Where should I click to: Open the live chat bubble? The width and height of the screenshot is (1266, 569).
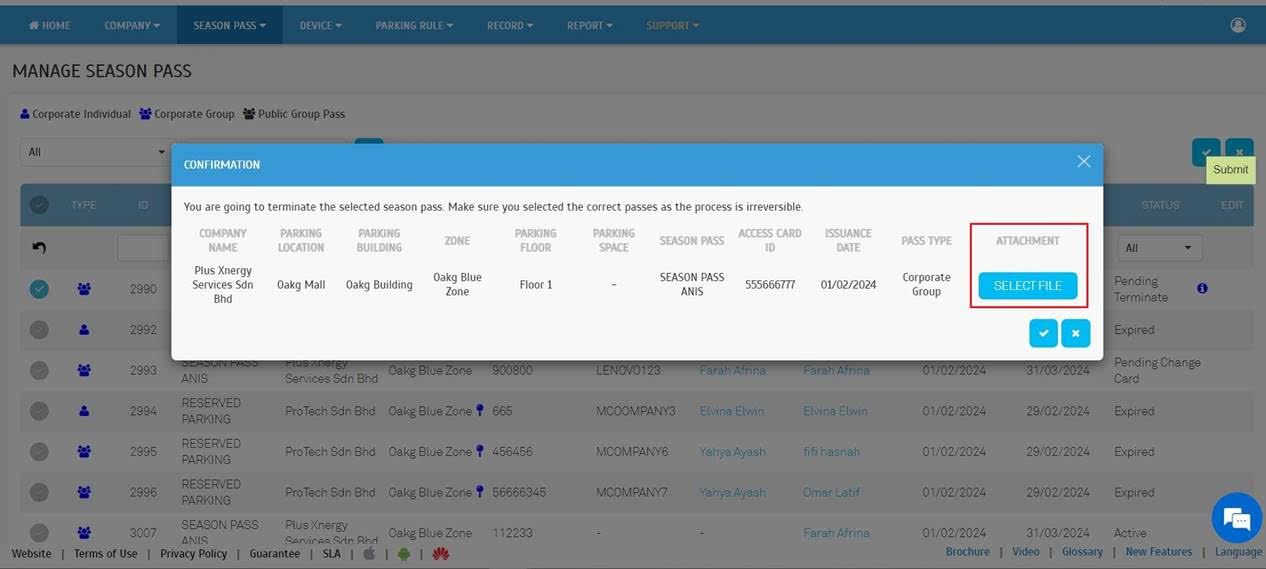pos(1236,518)
